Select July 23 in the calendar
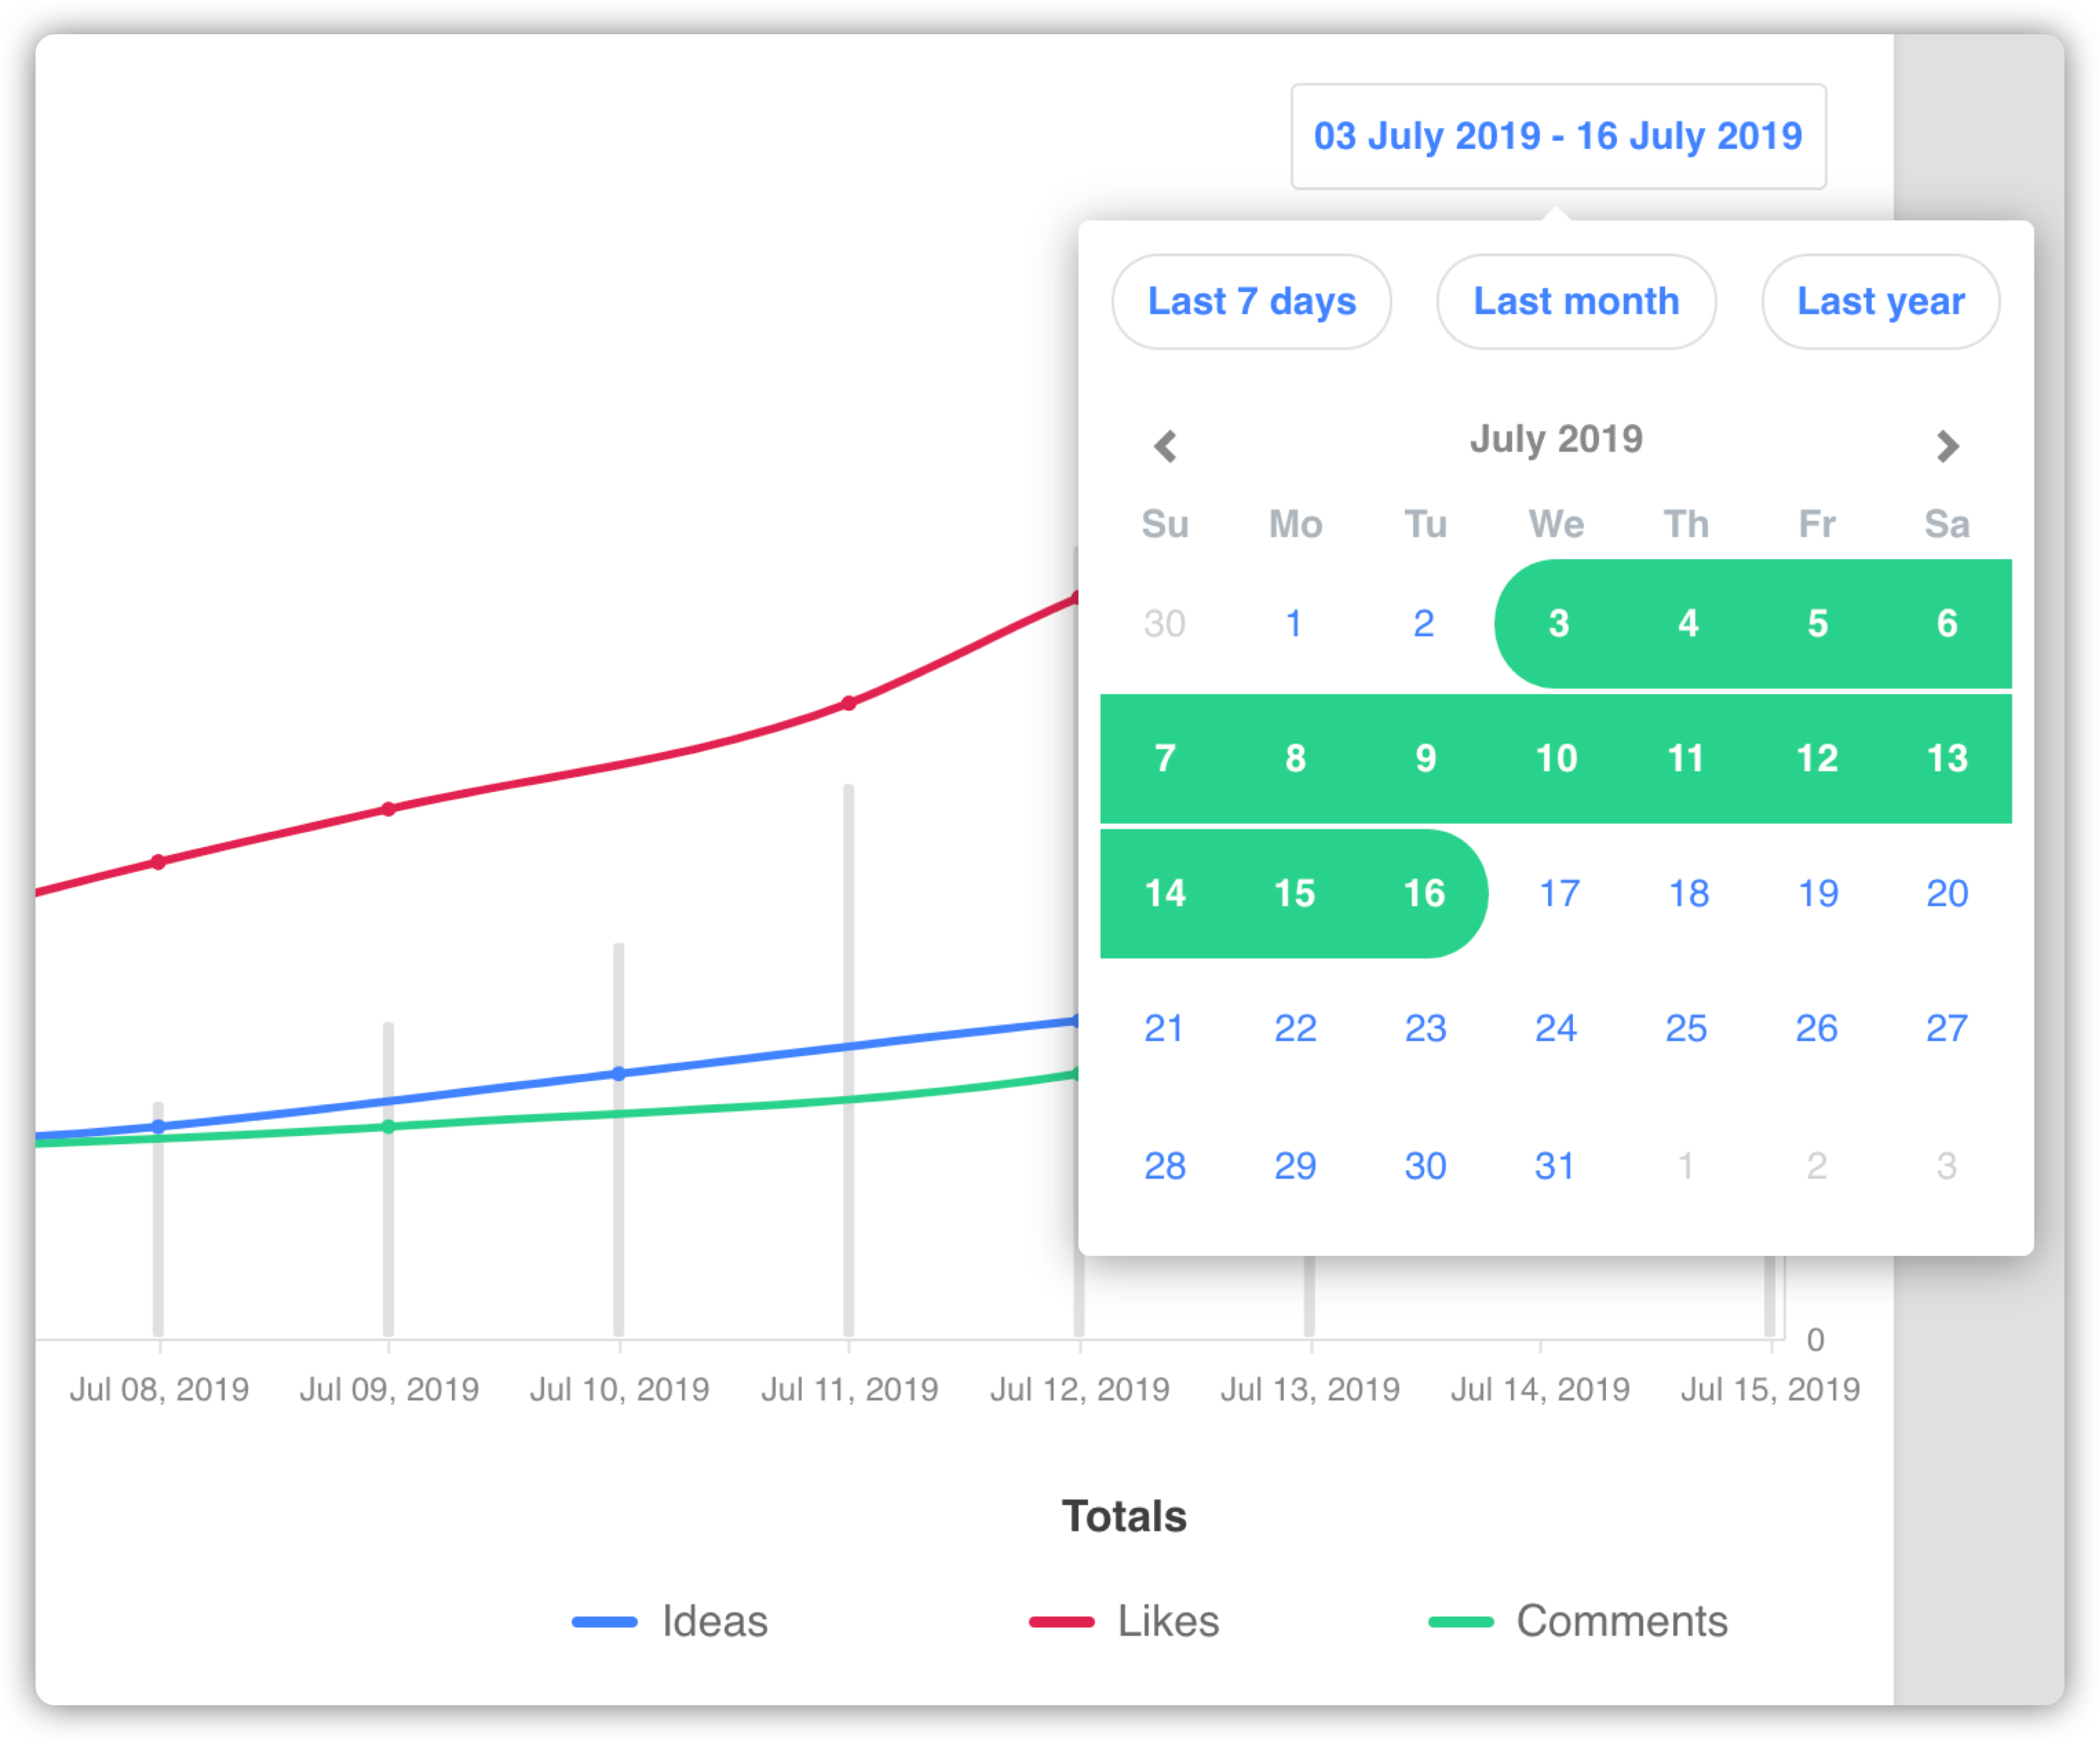Image resolution: width=2100 pixels, height=1742 pixels. [x=1425, y=1029]
